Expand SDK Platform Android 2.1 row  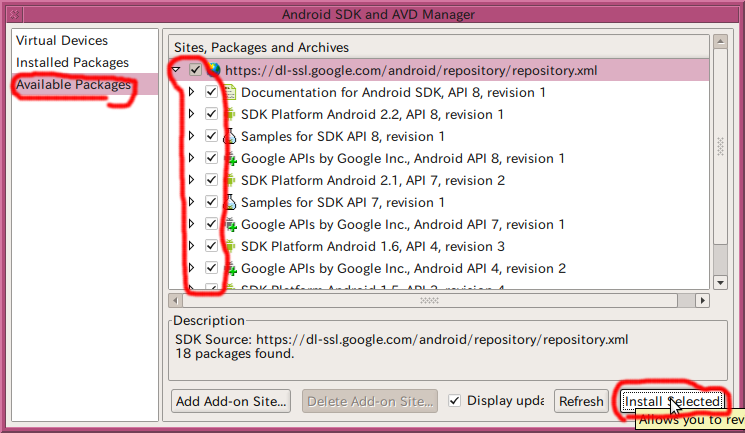point(191,180)
